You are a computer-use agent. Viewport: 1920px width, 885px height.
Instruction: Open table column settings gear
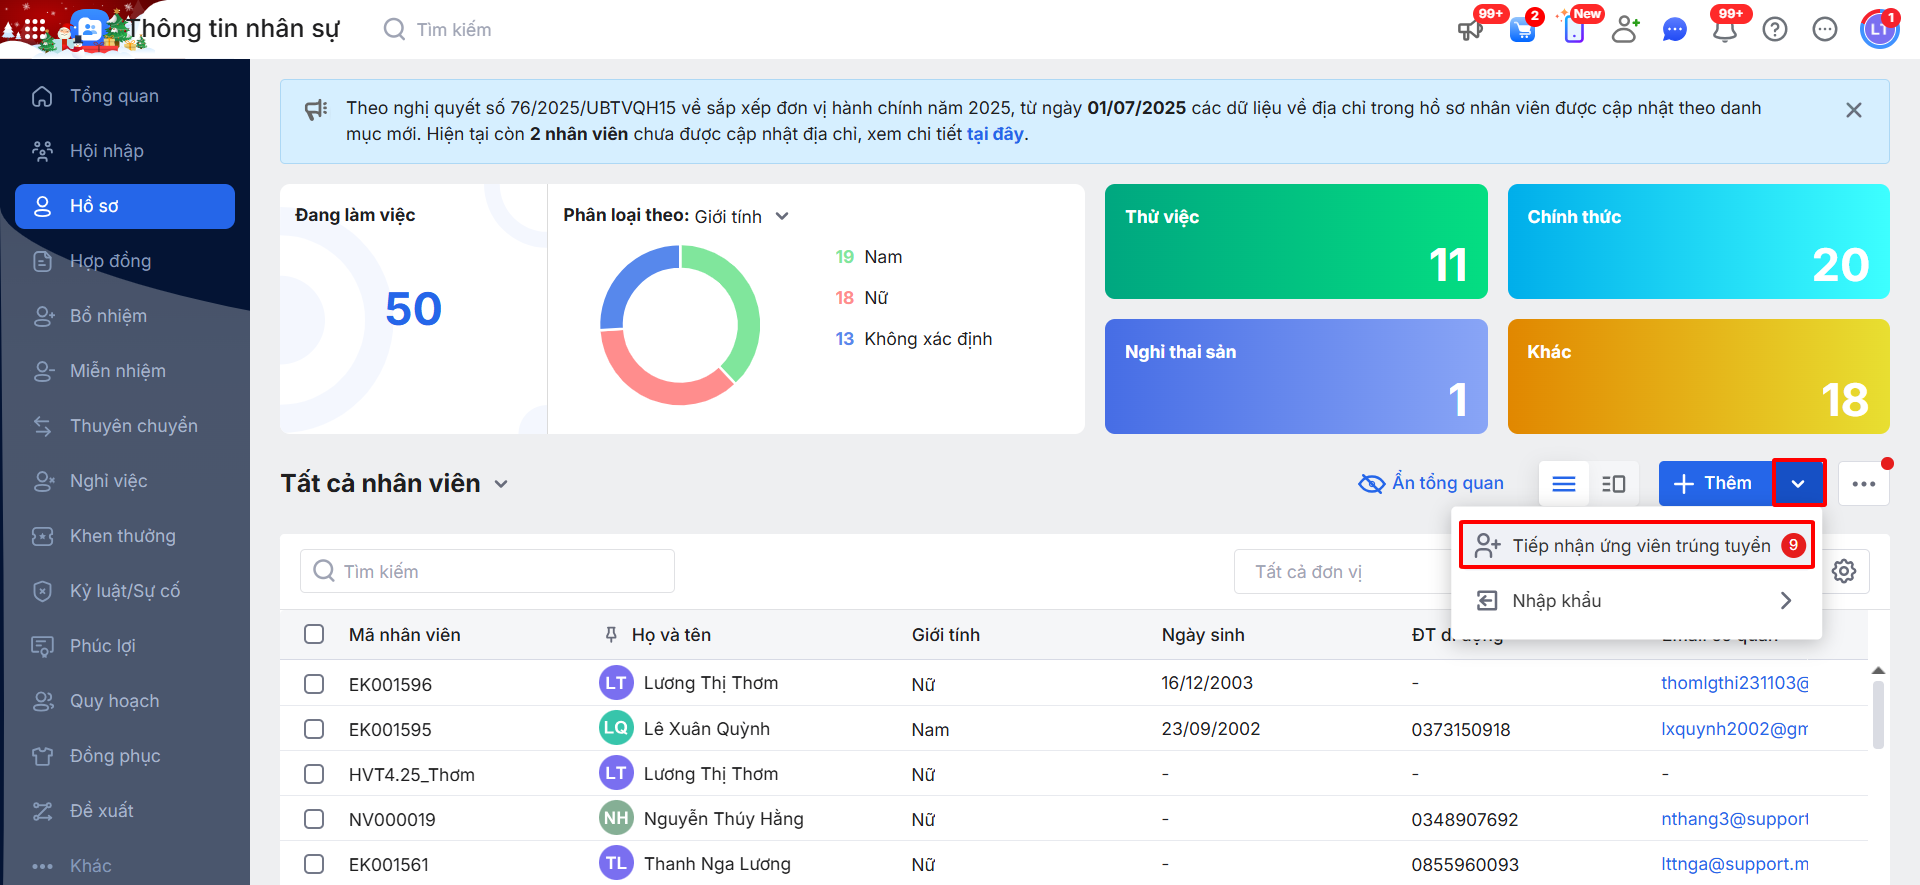pyautogui.click(x=1844, y=571)
